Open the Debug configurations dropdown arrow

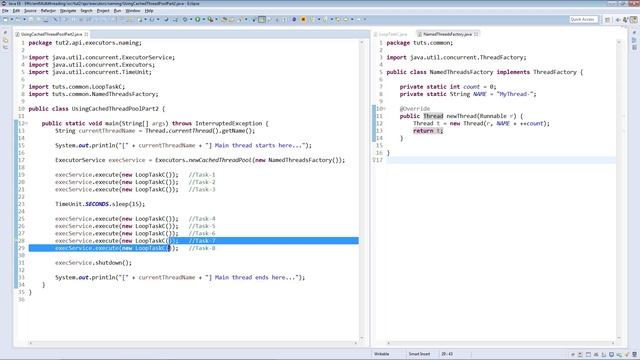(x=191, y=20)
